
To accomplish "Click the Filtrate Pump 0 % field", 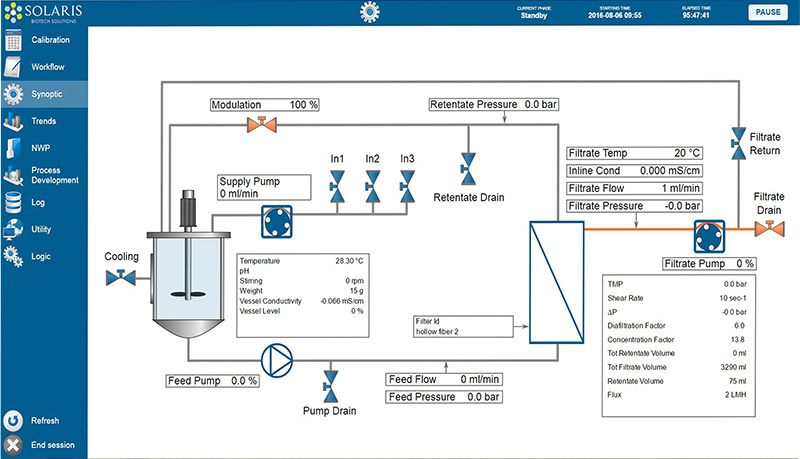I will point(709,264).
